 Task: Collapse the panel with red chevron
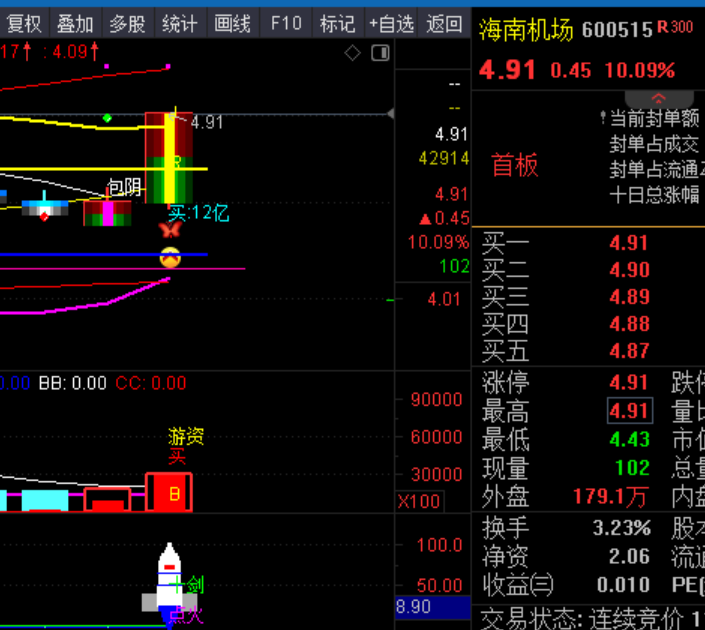(659, 98)
